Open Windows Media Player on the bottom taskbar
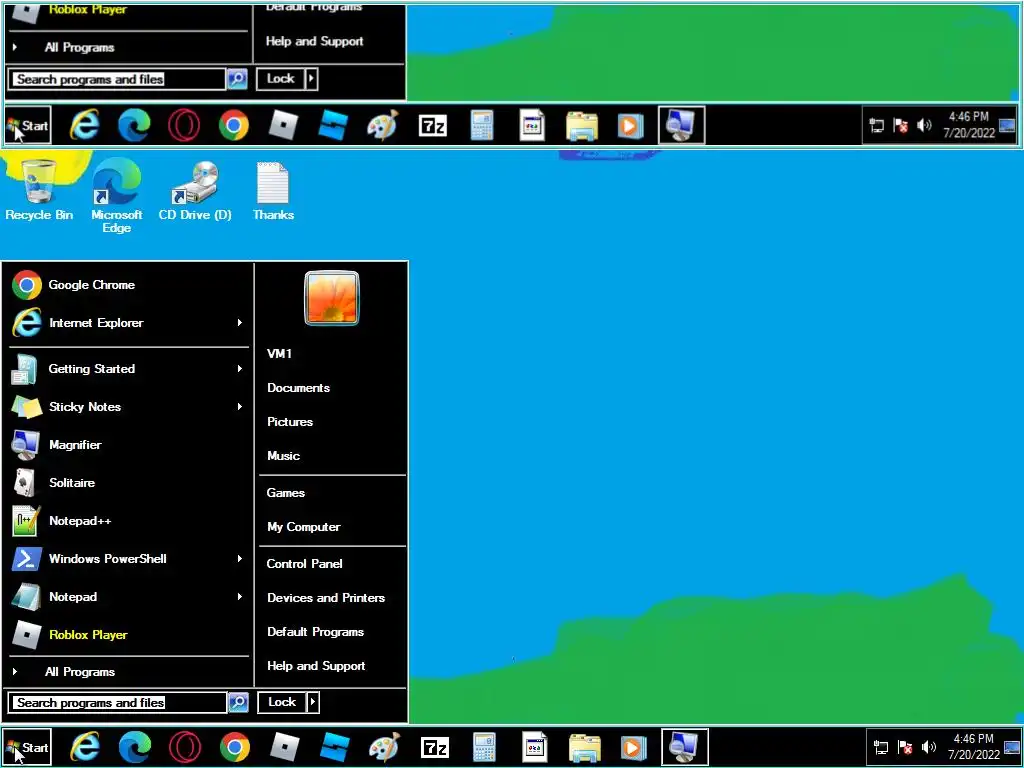This screenshot has width=1024, height=768. [x=632, y=747]
